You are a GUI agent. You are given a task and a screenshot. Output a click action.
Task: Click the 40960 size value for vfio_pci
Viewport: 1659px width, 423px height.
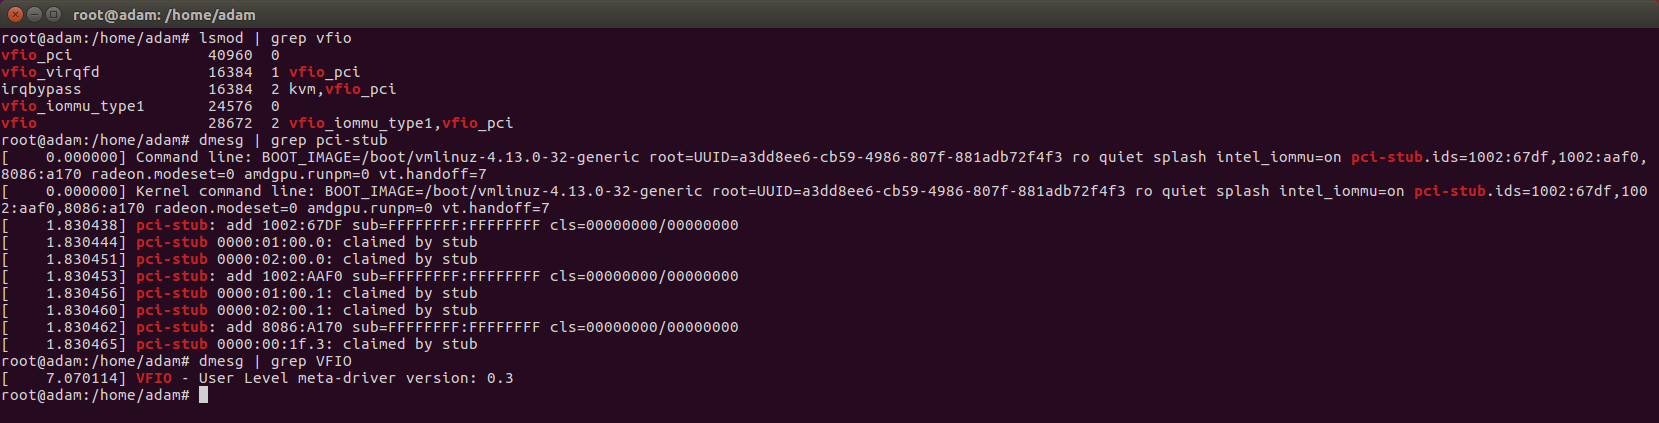[x=230, y=55]
